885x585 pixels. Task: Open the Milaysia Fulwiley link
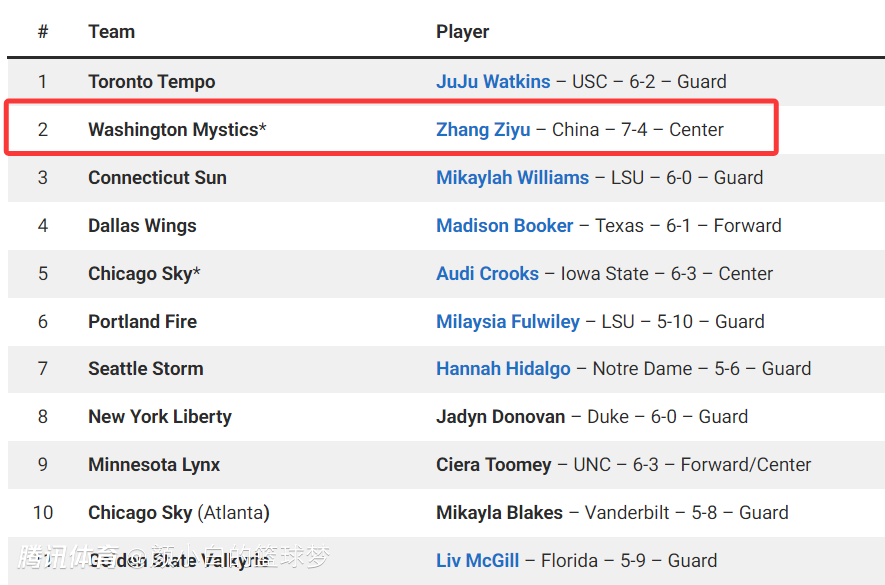pos(508,322)
